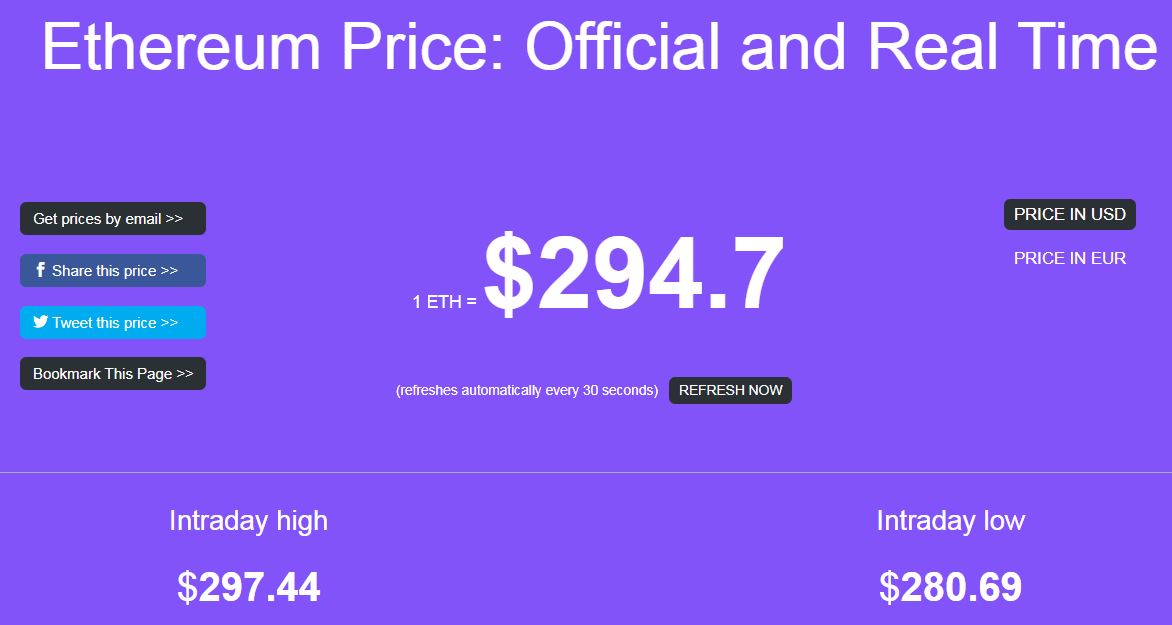
Task: Select the $297.44 intraday high value
Action: (248, 587)
